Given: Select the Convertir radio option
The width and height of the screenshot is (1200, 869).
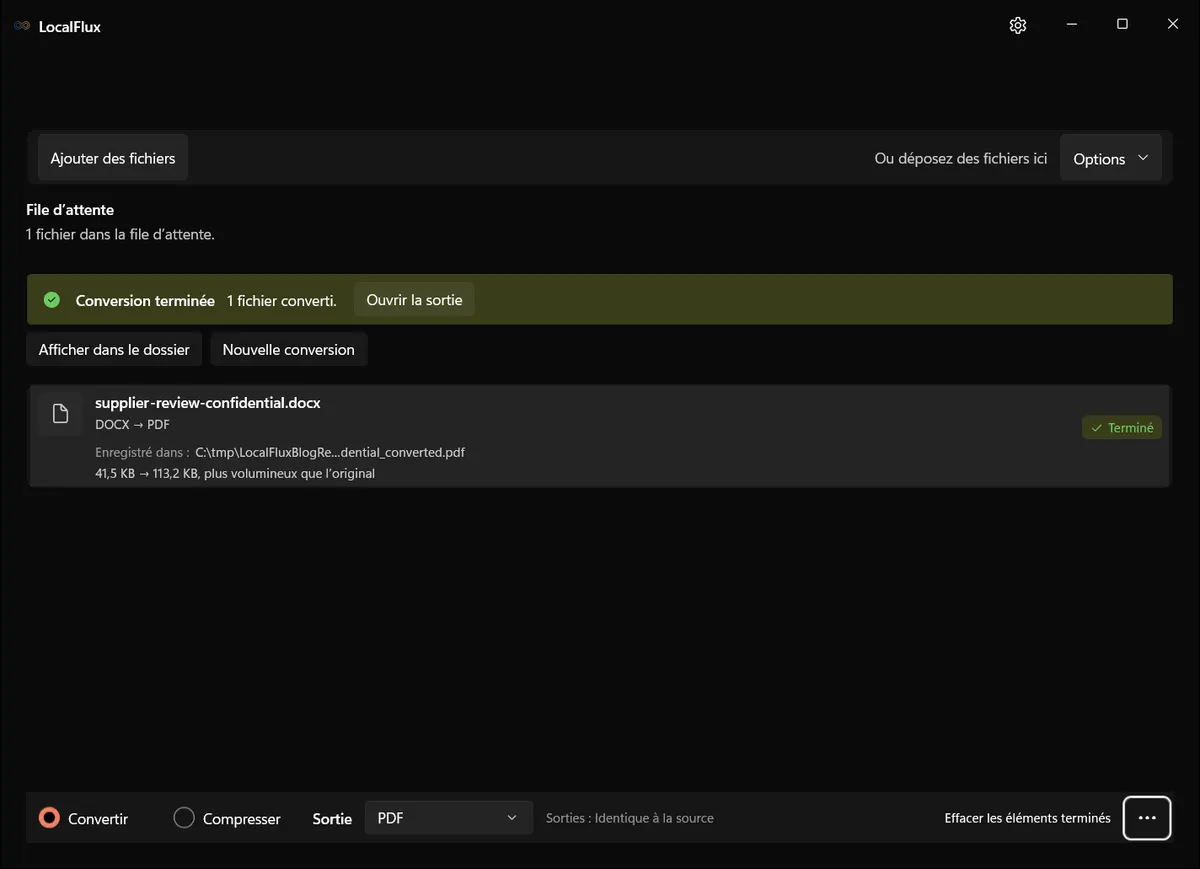Looking at the screenshot, I should [83, 818].
